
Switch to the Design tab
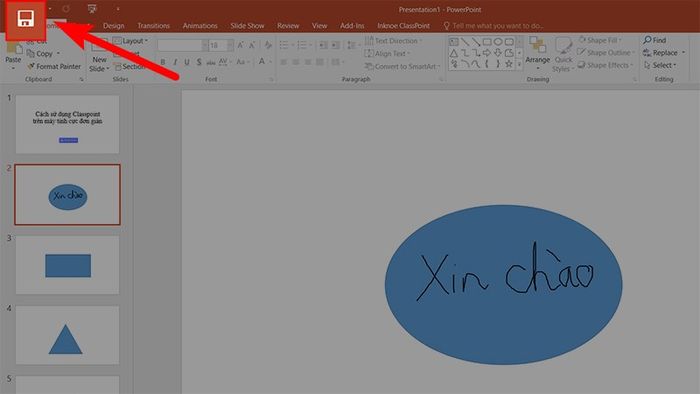(x=113, y=26)
